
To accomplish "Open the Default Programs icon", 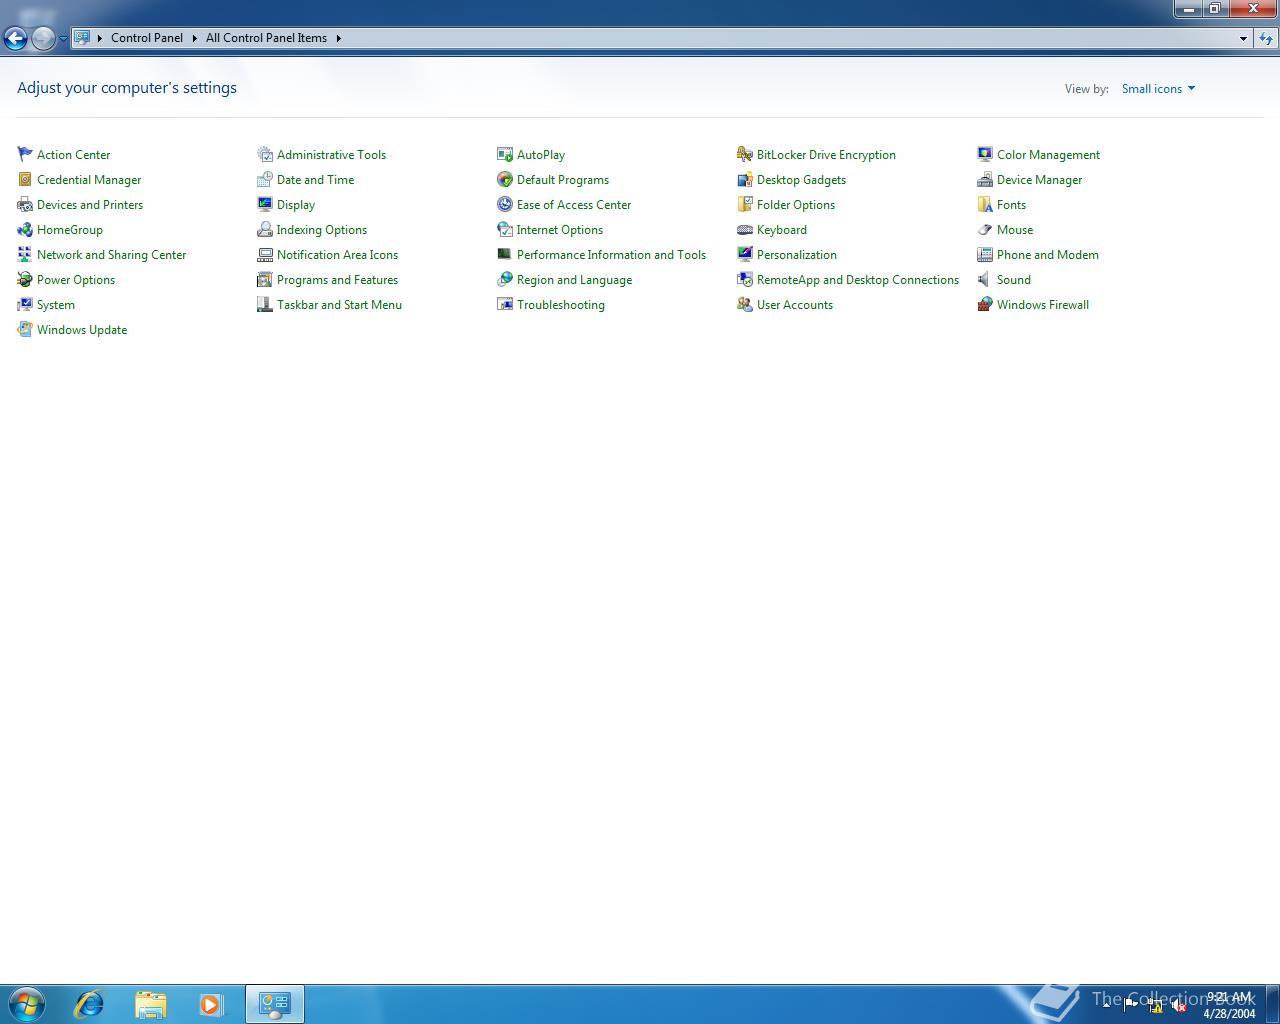I will pyautogui.click(x=505, y=179).
